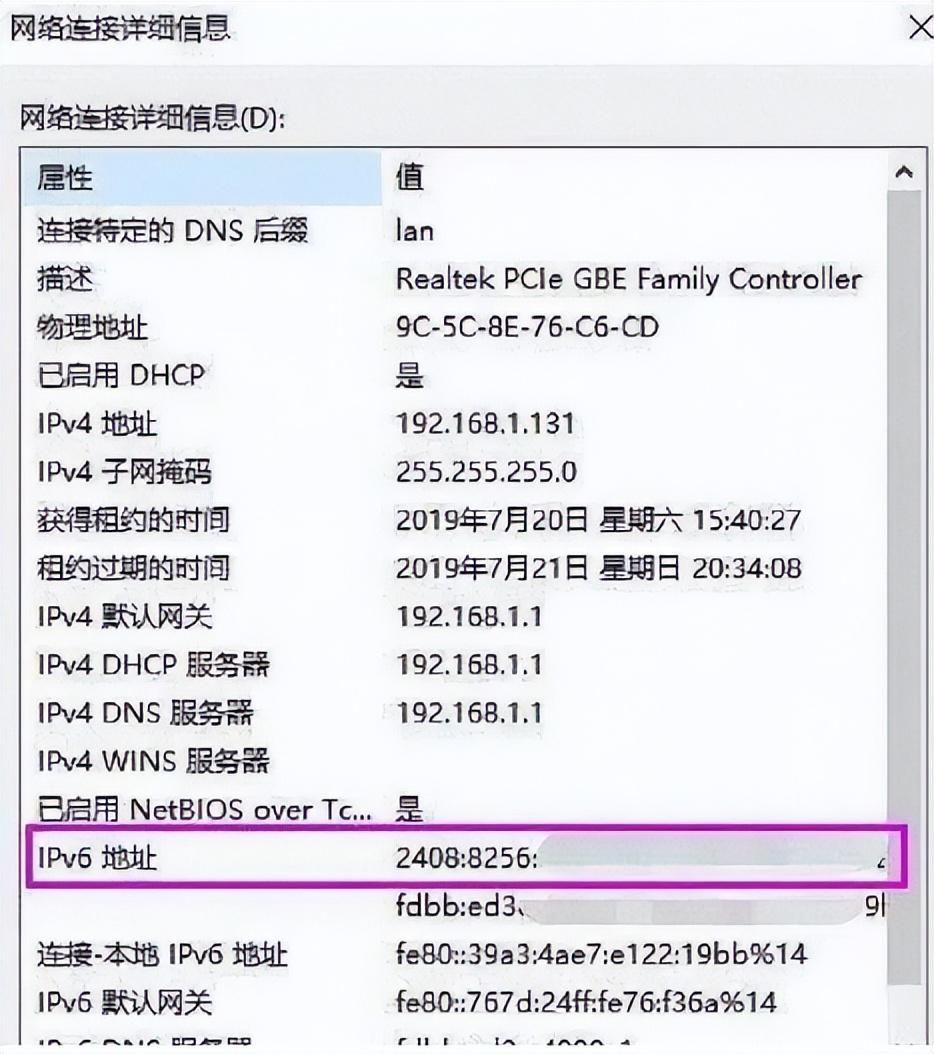
Task: Click the 获得租约的时间 row
Action: [455, 520]
